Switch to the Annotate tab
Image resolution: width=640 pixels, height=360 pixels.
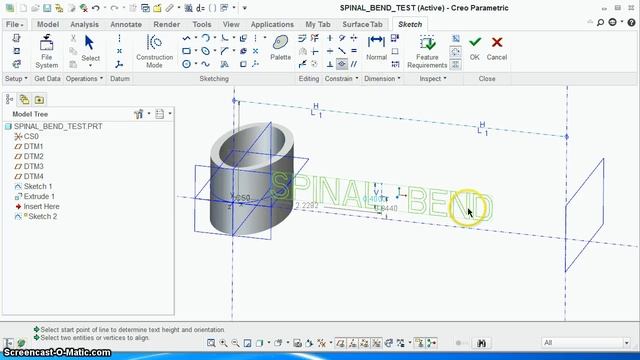click(x=126, y=24)
